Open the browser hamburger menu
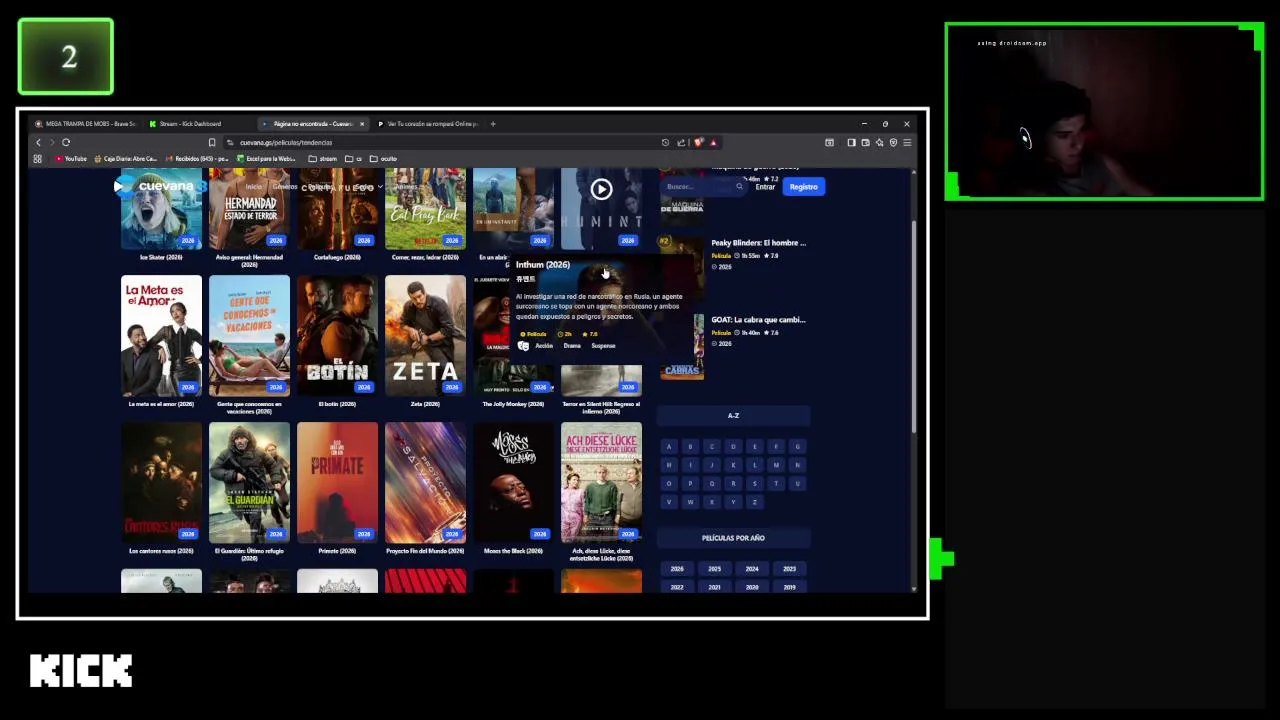This screenshot has width=1280, height=720. click(907, 143)
